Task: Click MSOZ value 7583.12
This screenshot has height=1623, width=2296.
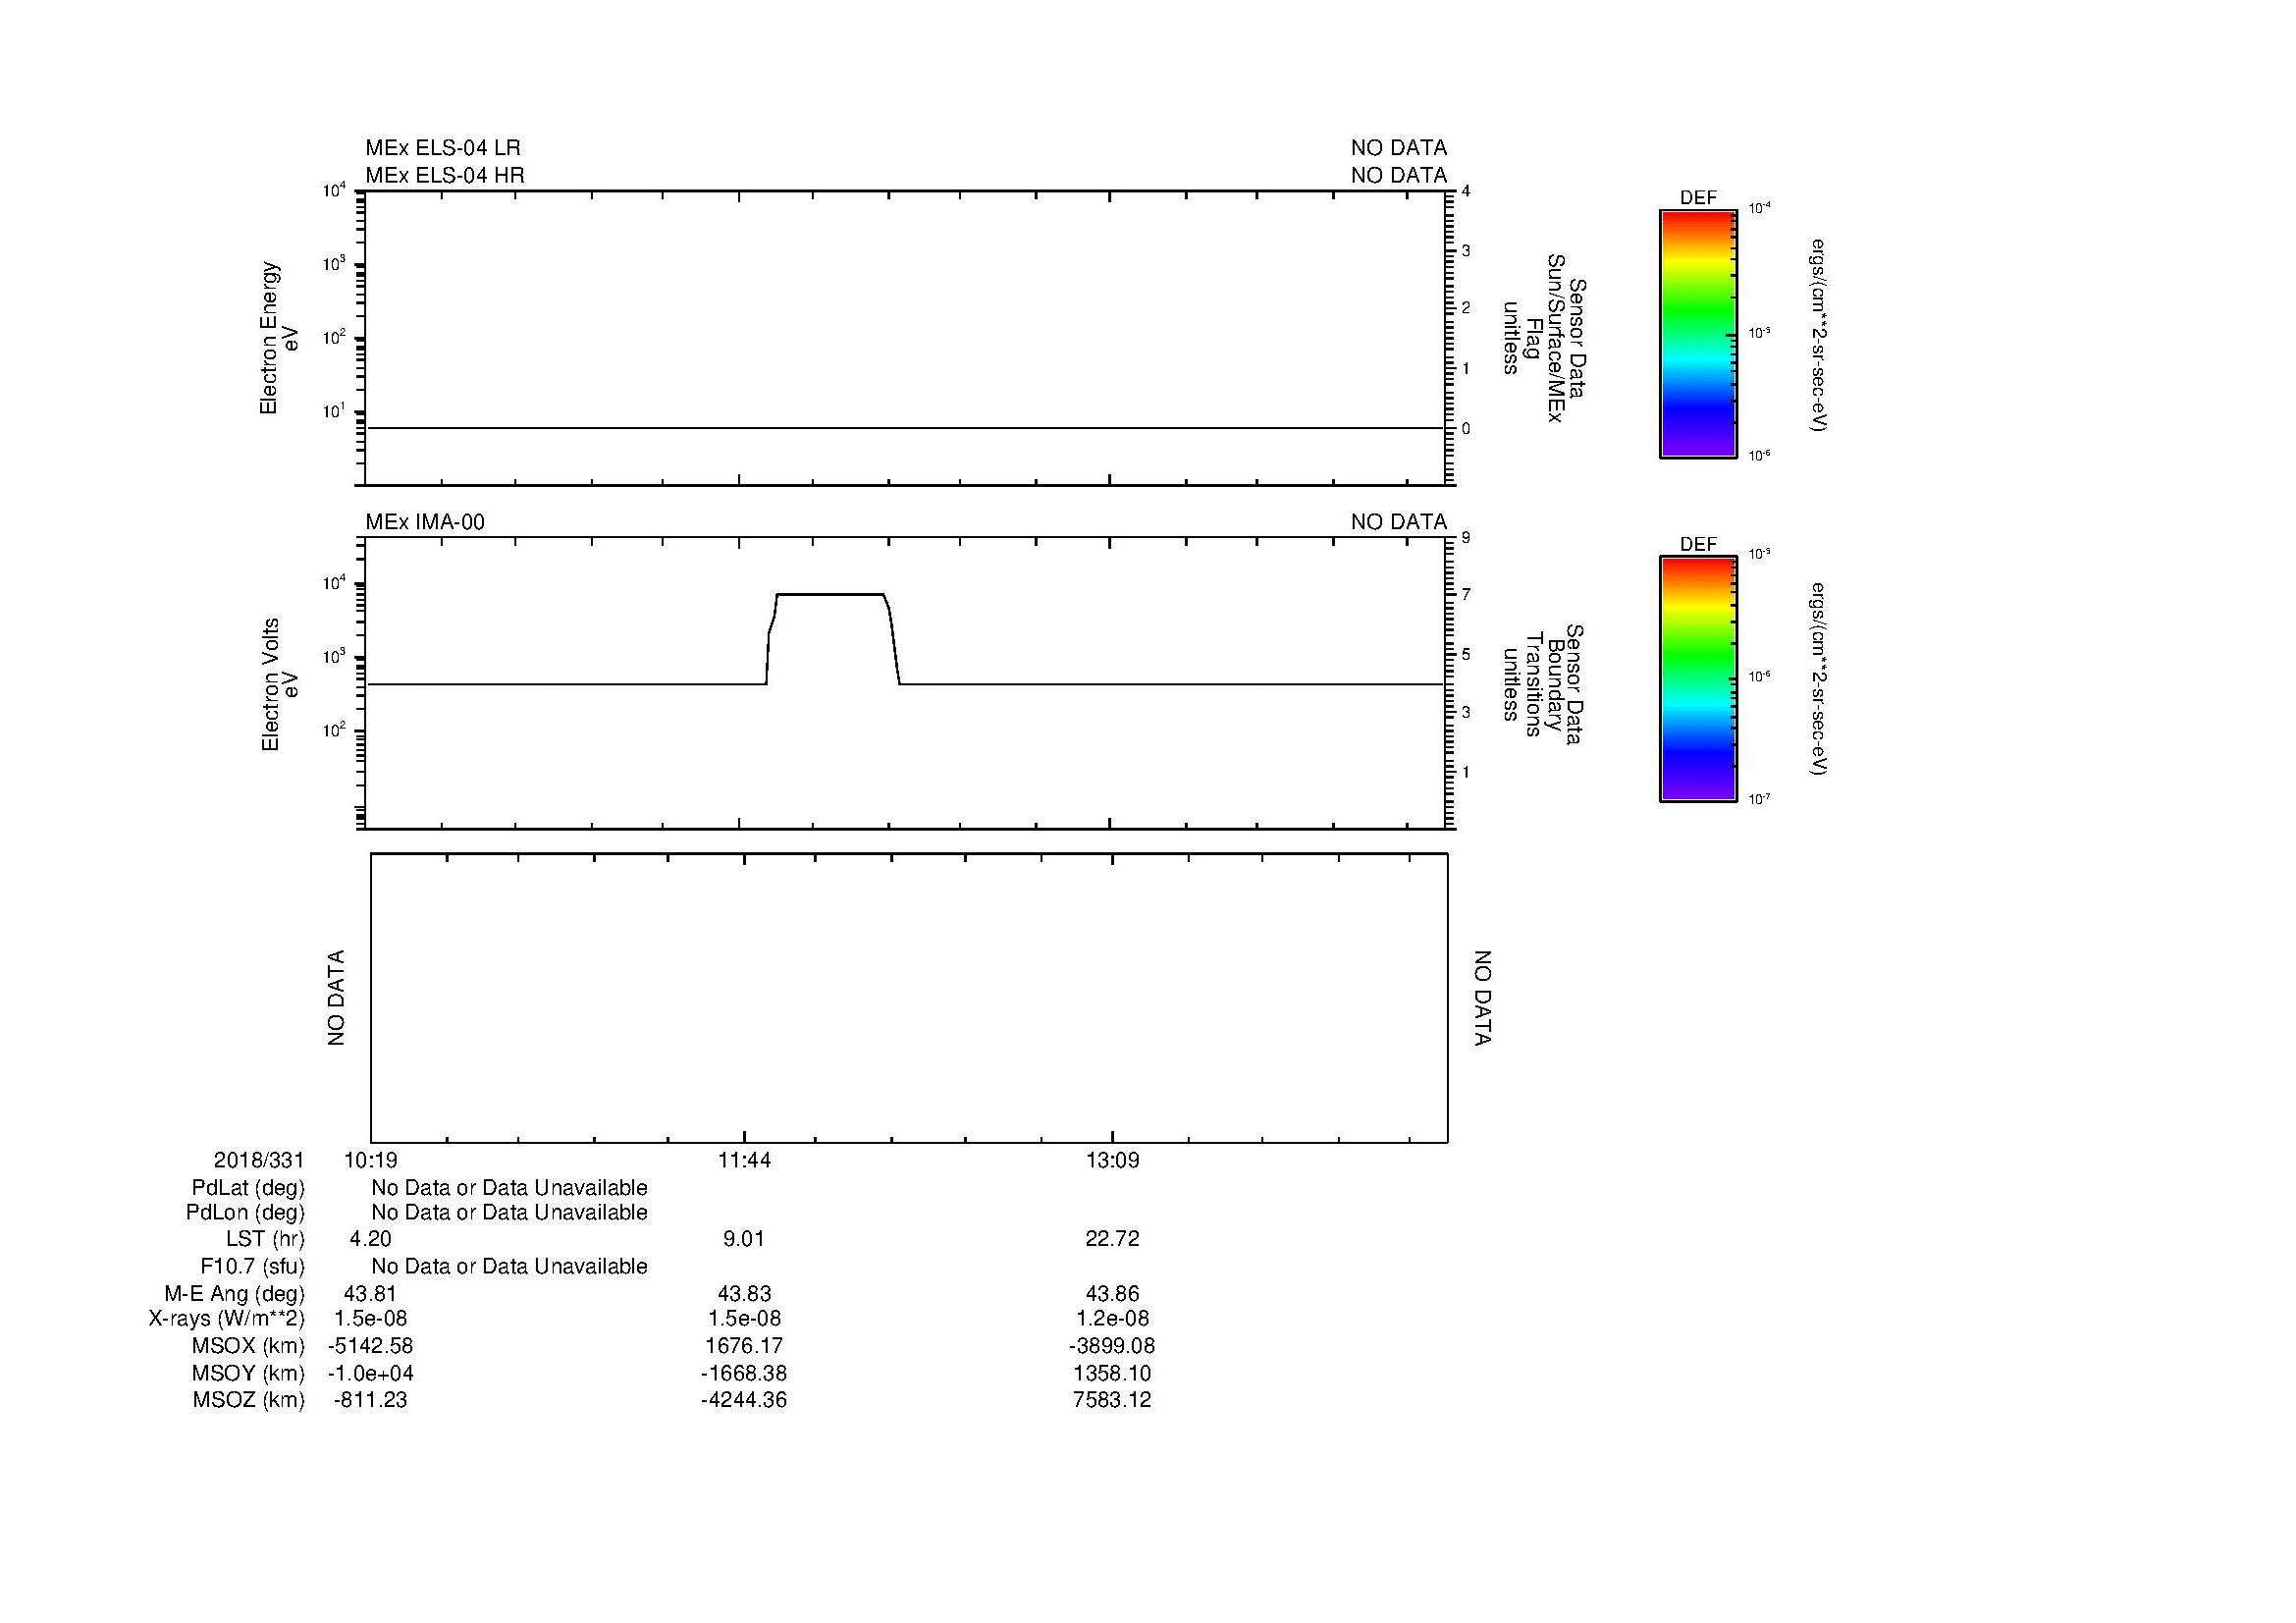Action: click(x=1112, y=1400)
